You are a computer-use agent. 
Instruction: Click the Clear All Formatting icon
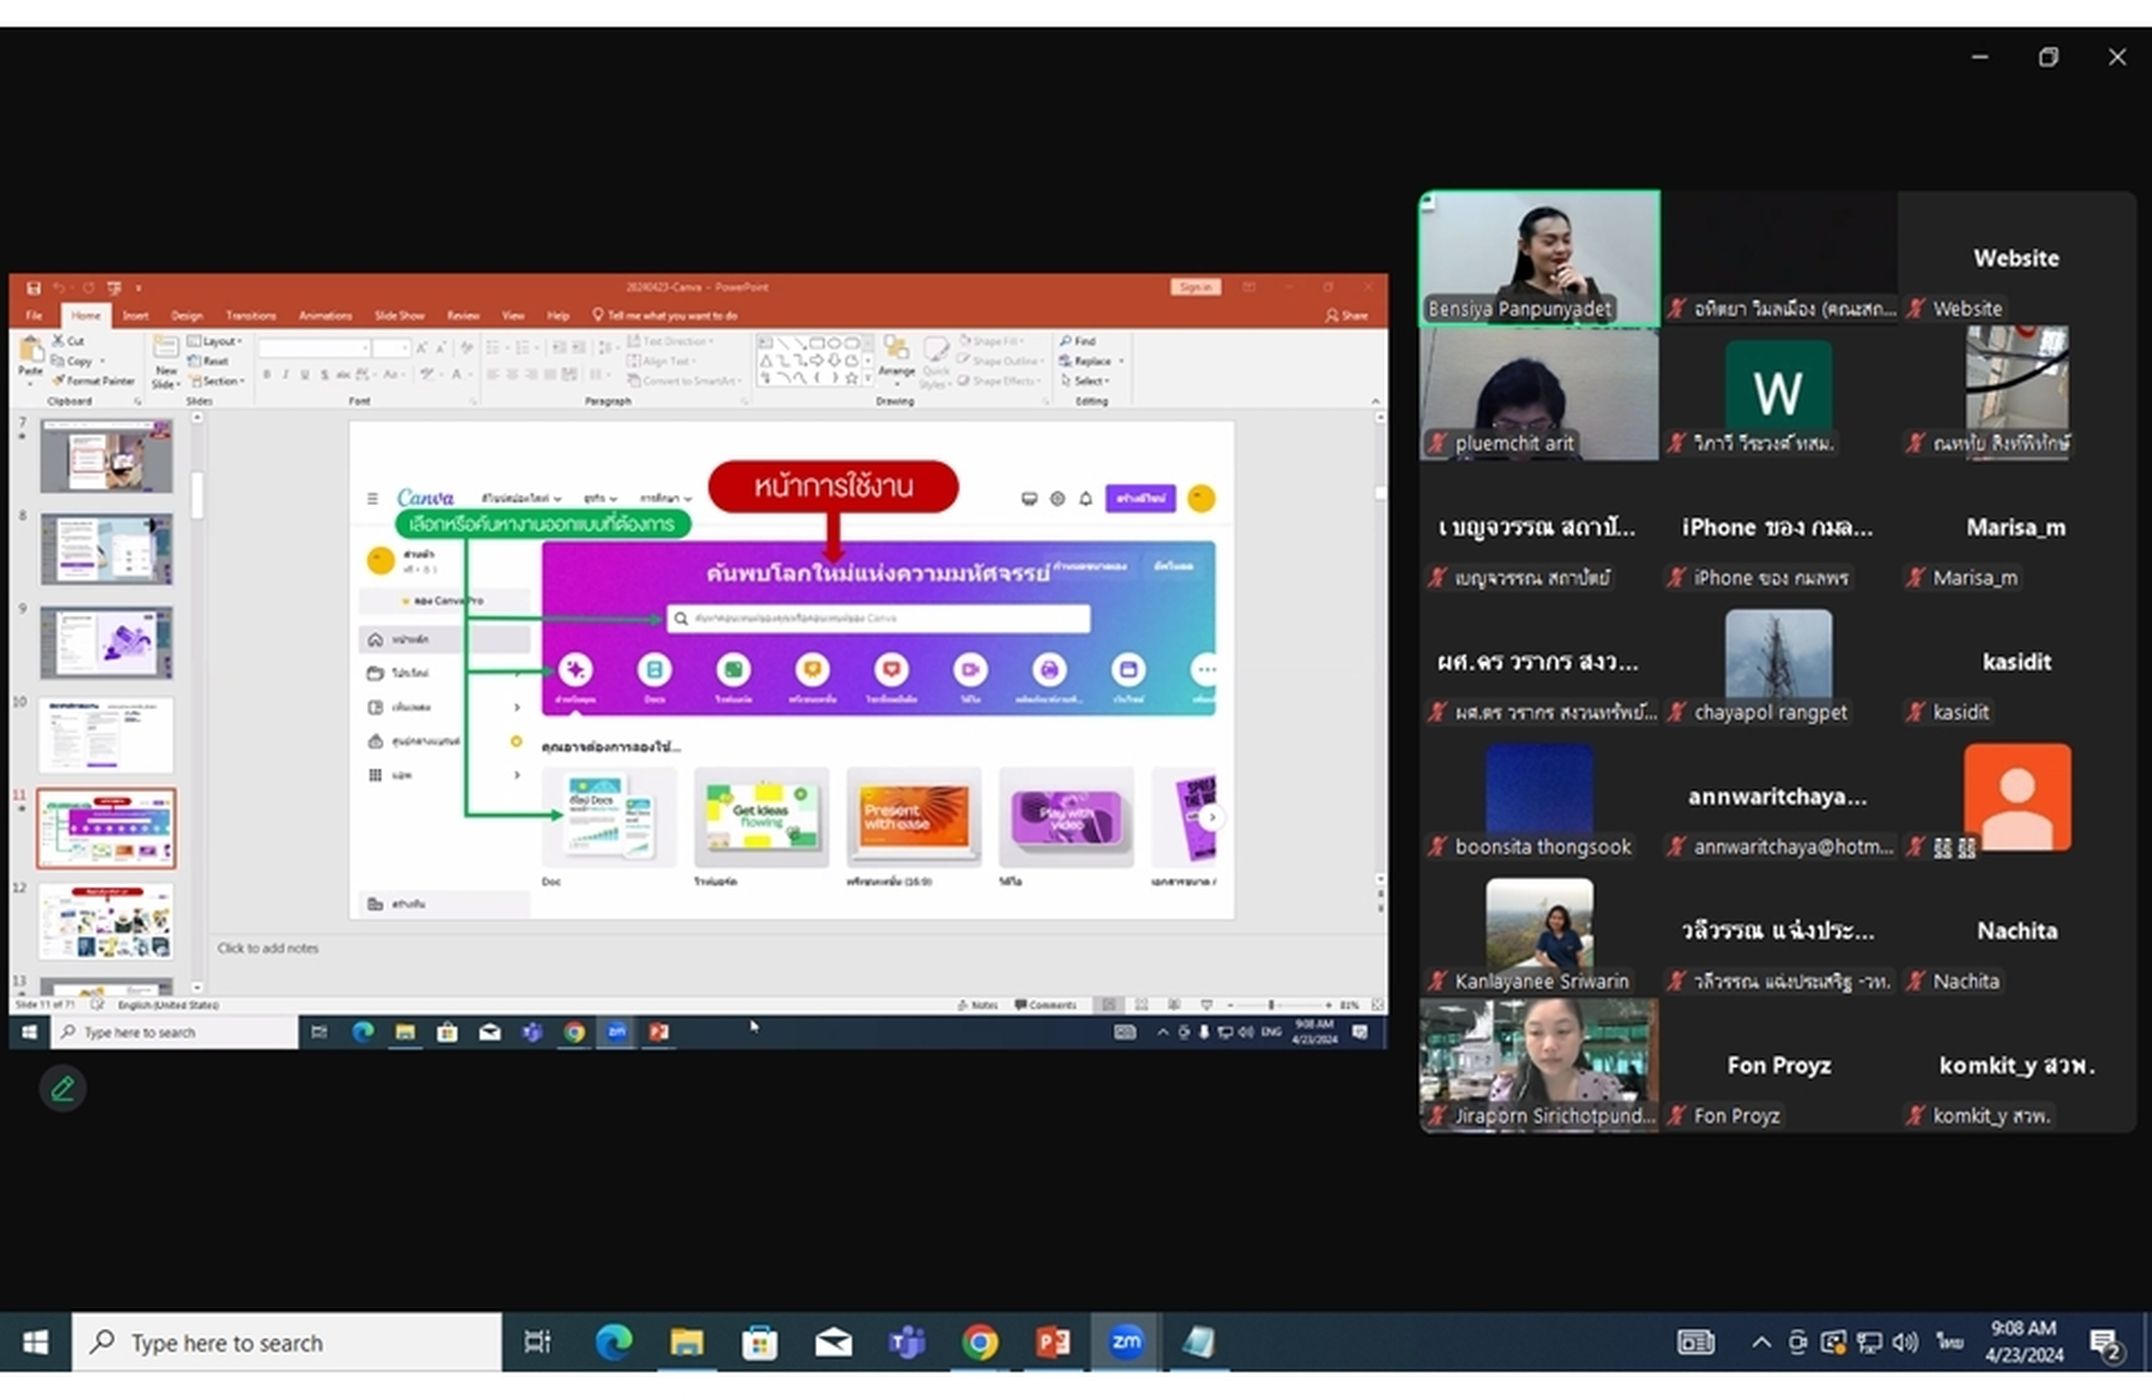[x=466, y=347]
